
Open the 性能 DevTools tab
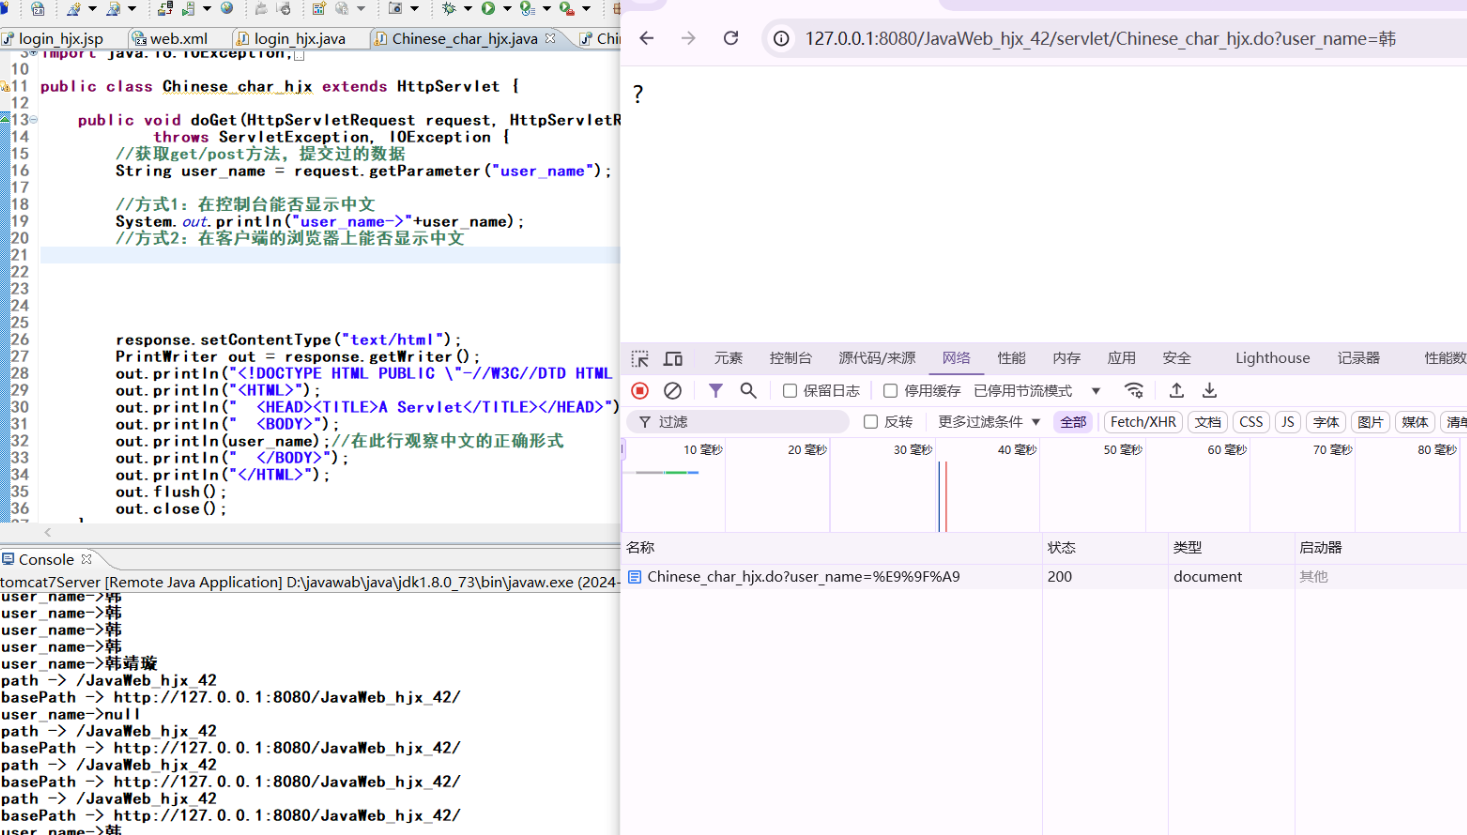[1011, 358]
